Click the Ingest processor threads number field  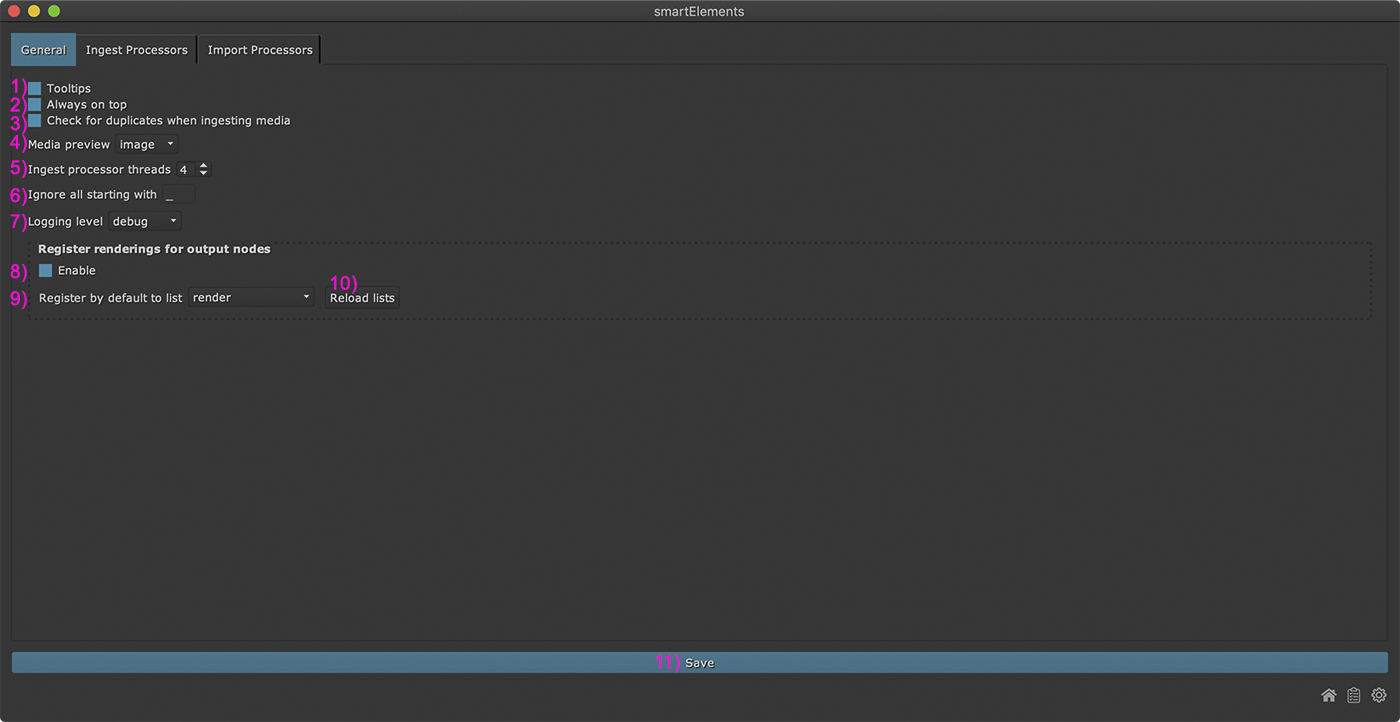coord(185,170)
